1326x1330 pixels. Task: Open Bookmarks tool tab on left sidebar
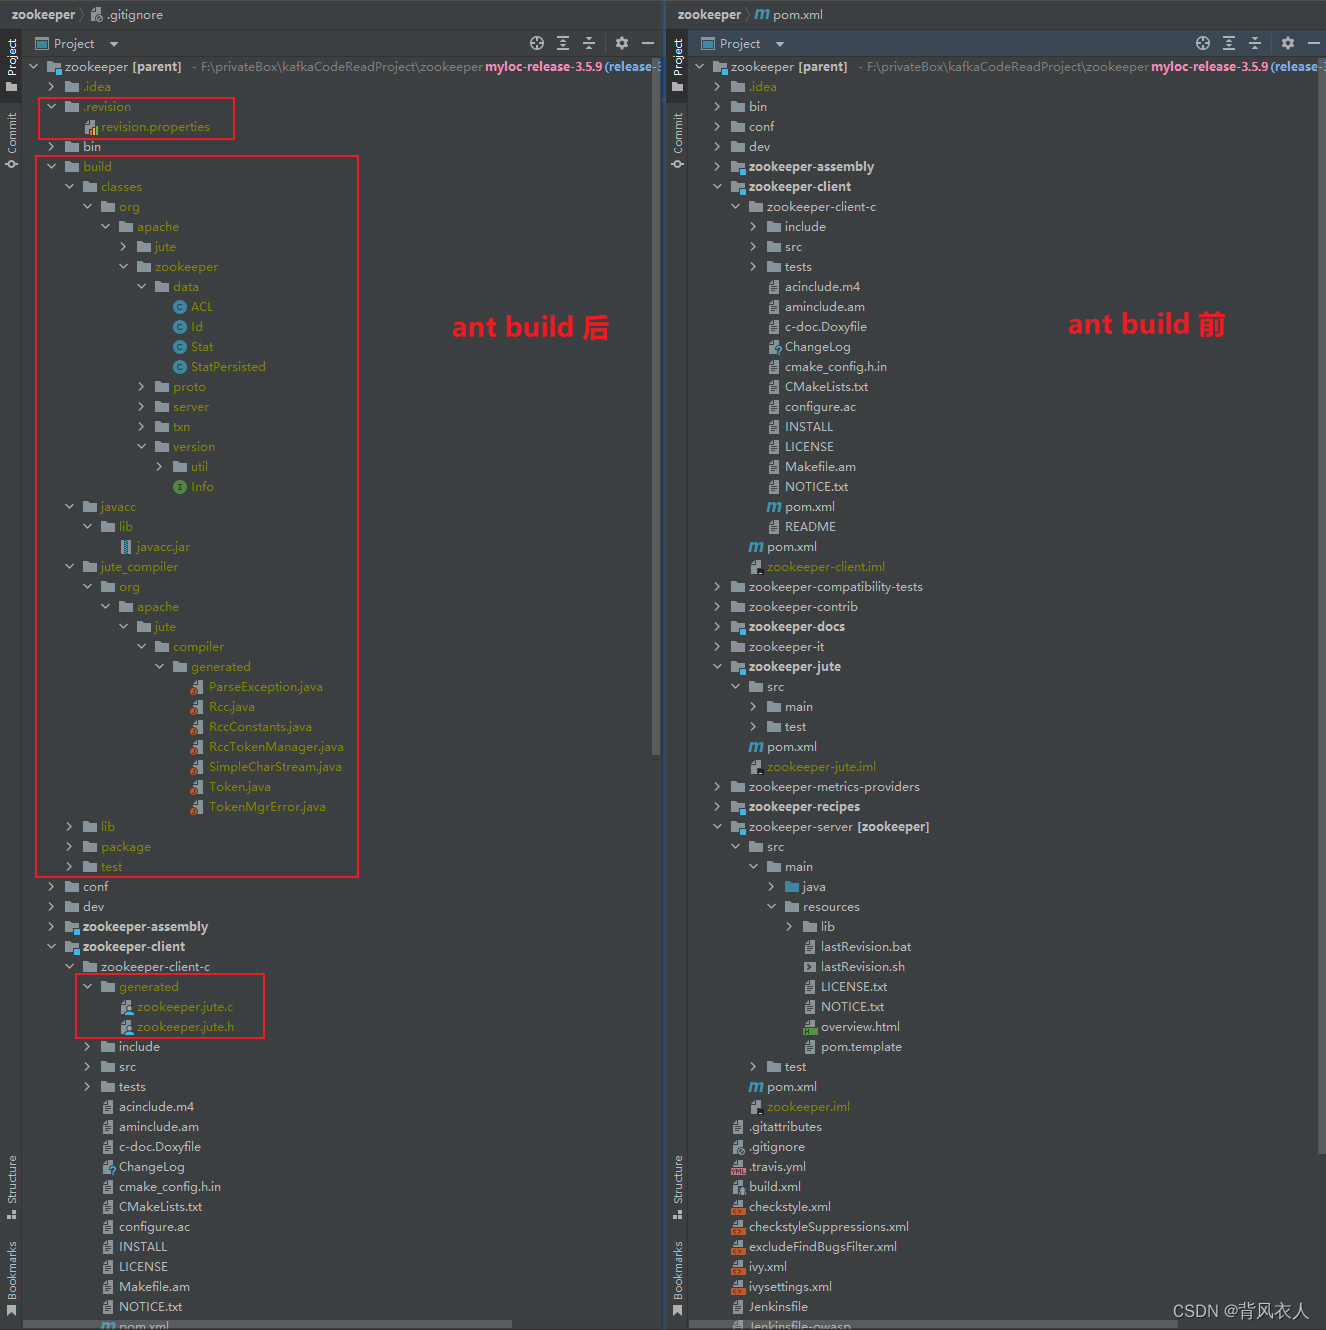coord(11,1278)
